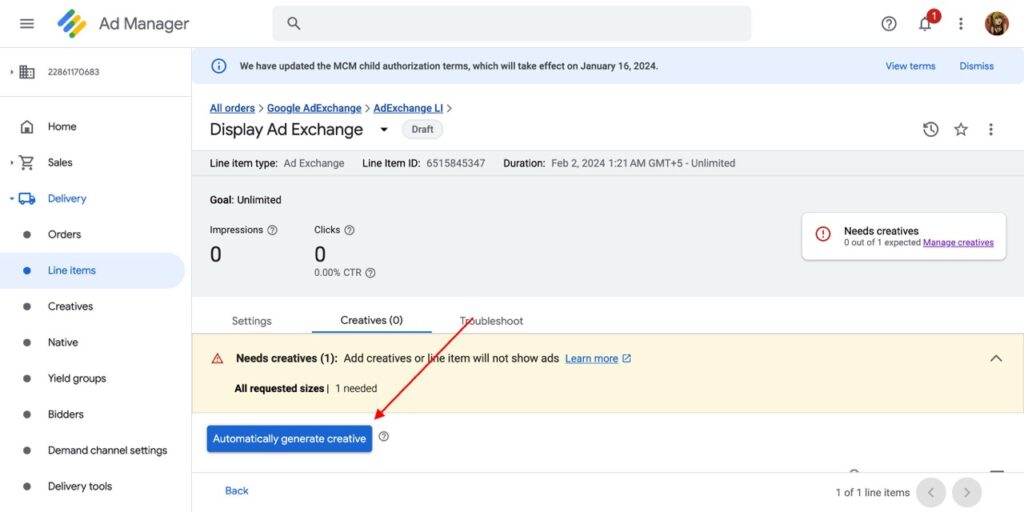Collapse the Delivery navigation section
Screen dimensions: 1024x512
[x=12, y=199]
